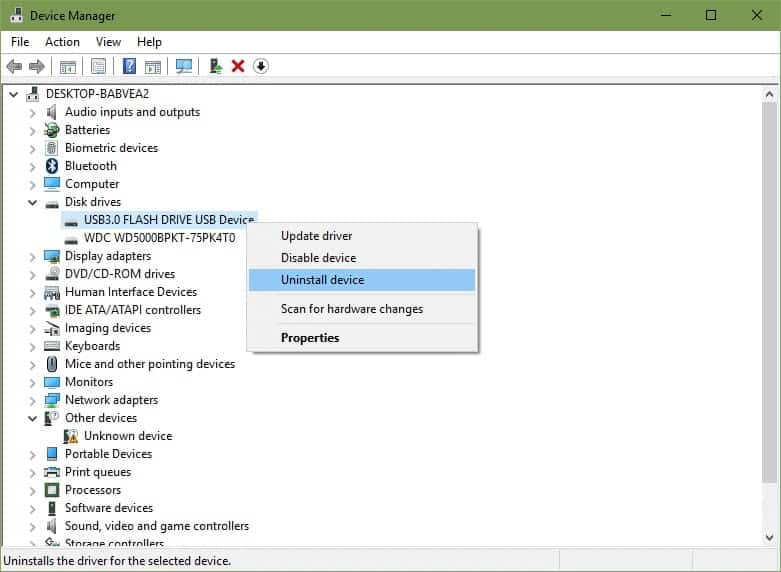The height and width of the screenshot is (572, 781).
Task: Select USB3.0 FLASH DRIVE USB Device
Action: 169,220
